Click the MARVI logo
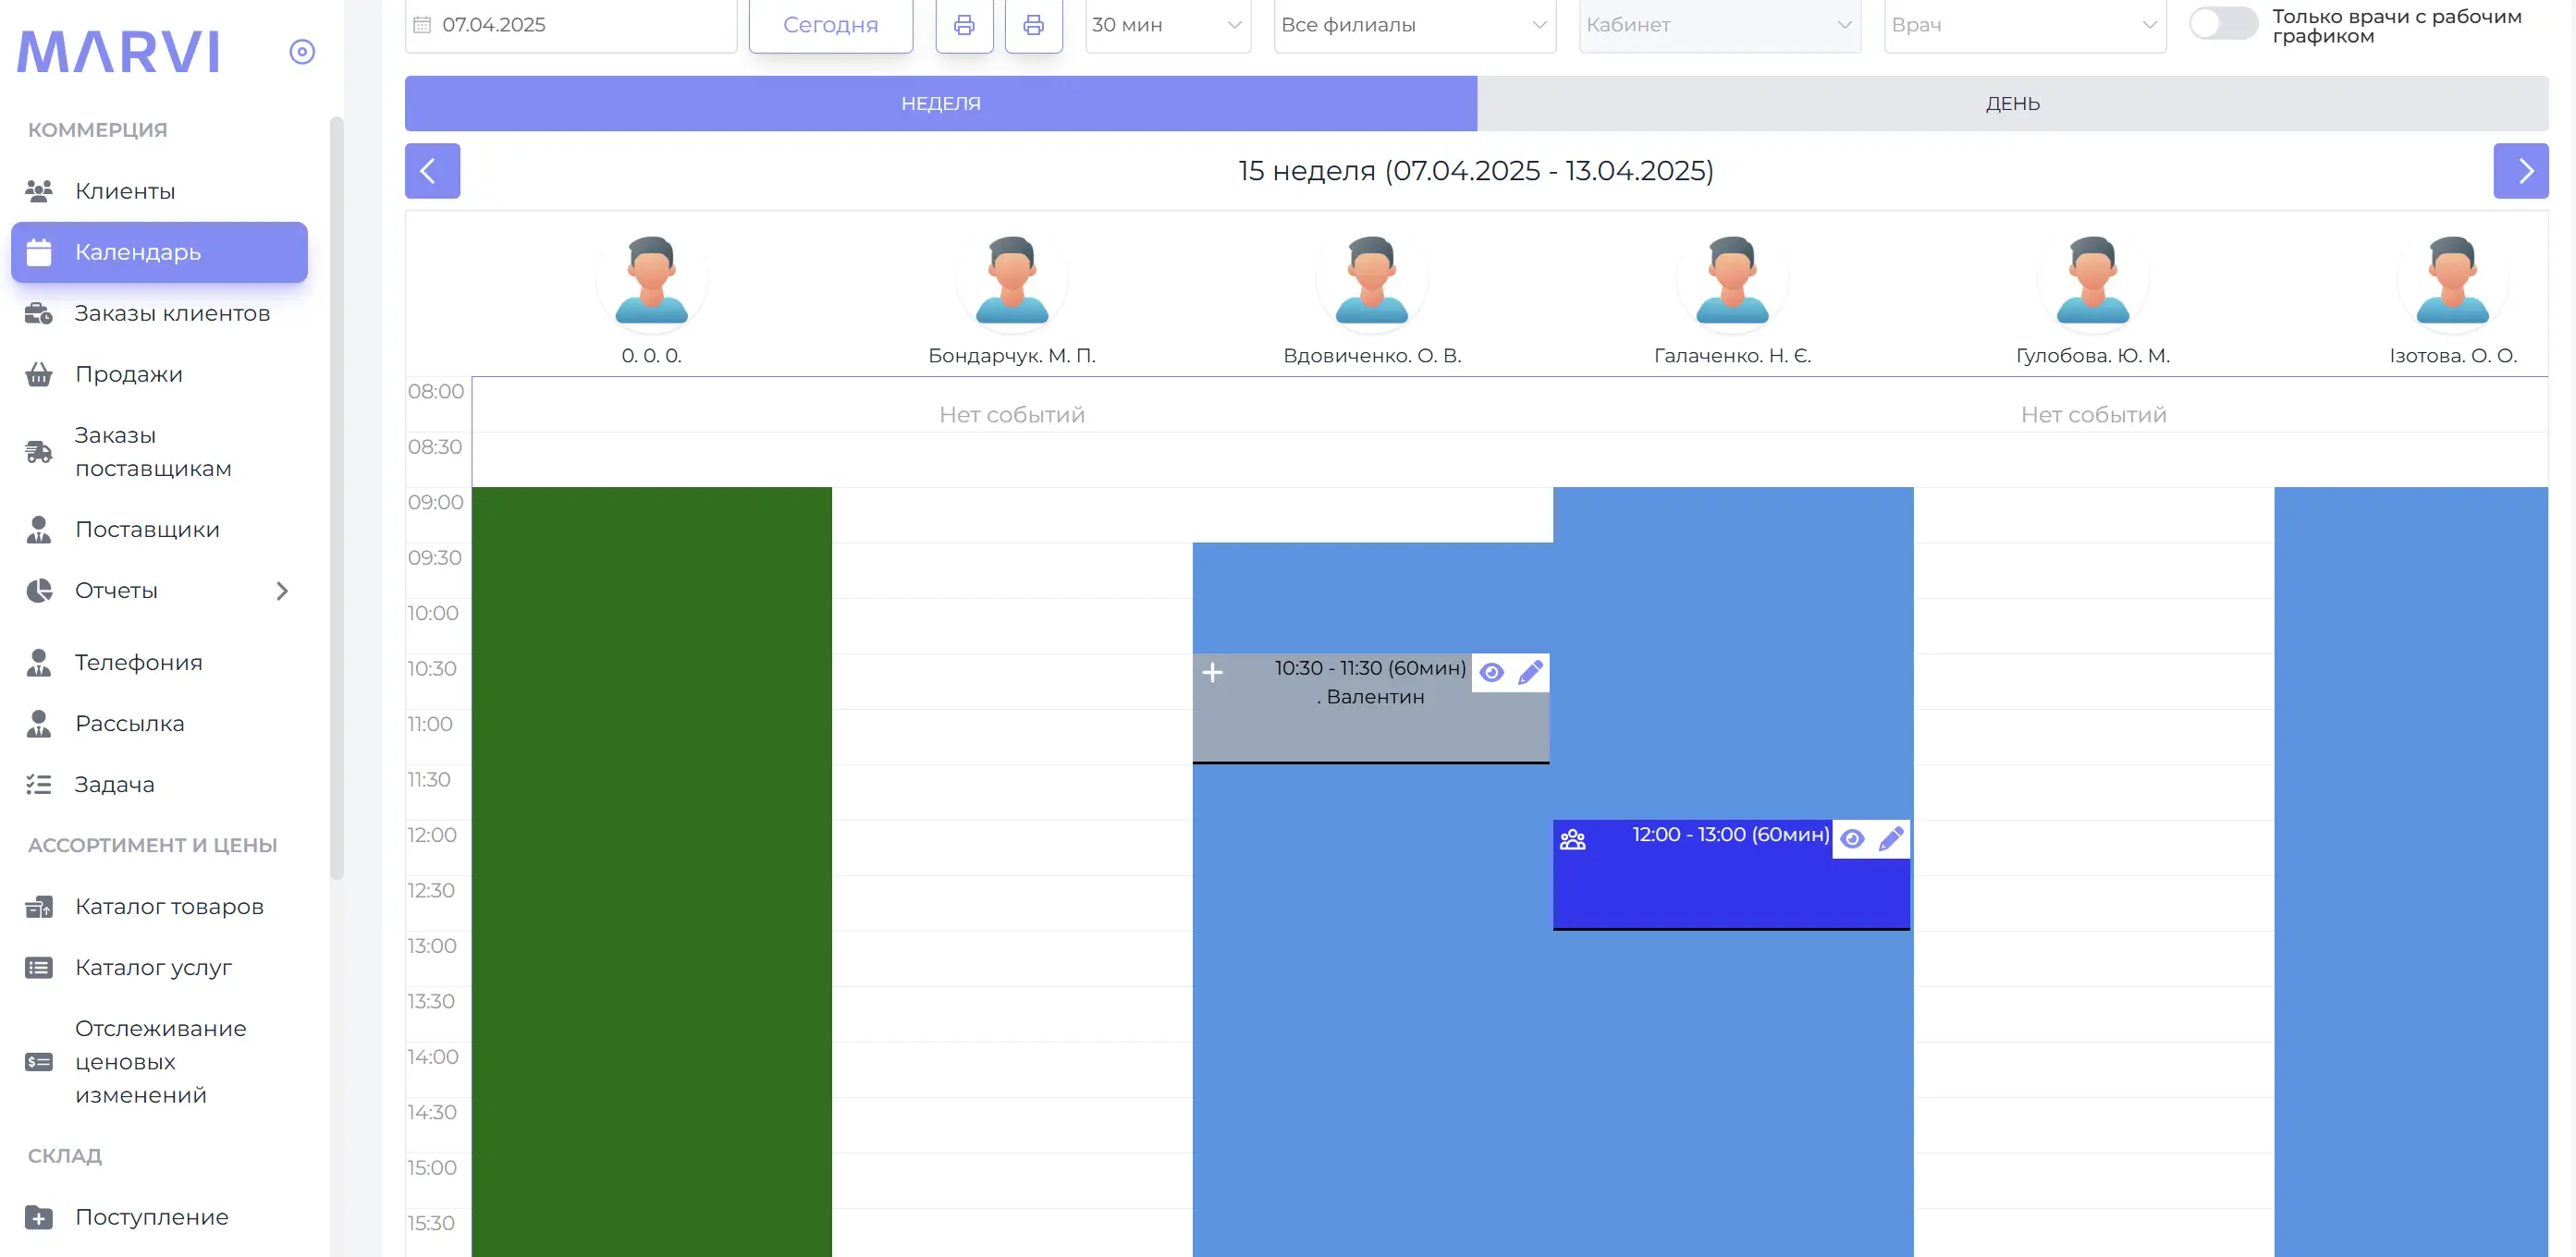This screenshot has height=1257, width=2576. pos(119,52)
